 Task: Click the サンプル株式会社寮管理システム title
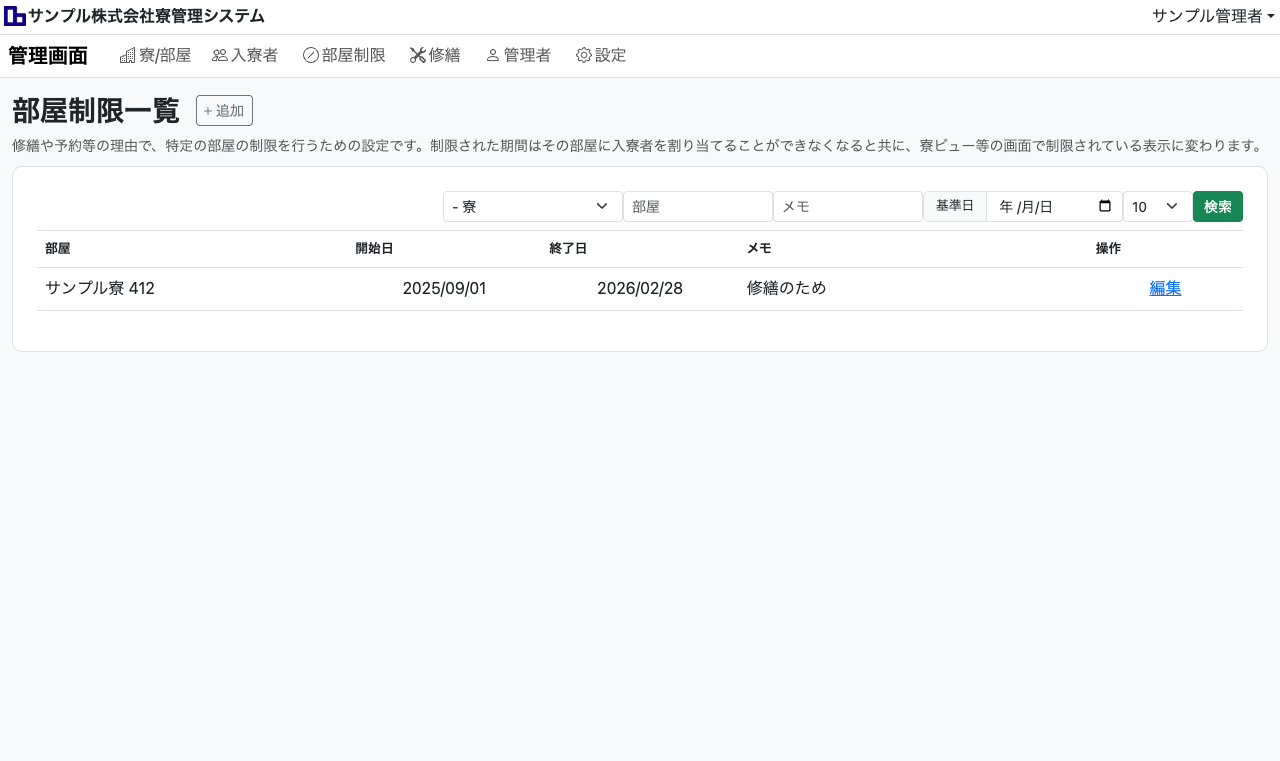click(146, 16)
